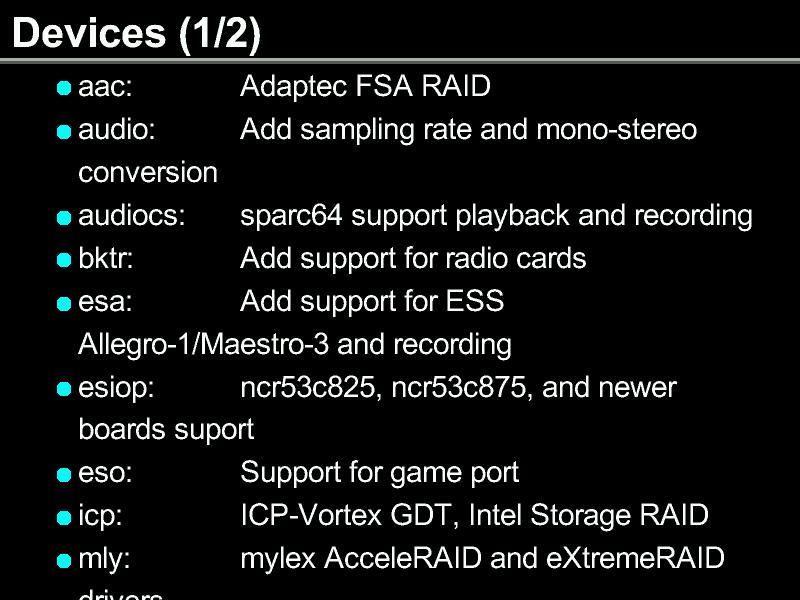This screenshot has height=600, width=800.
Task: Click the bullet next to audio
Action: pyautogui.click(x=64, y=131)
